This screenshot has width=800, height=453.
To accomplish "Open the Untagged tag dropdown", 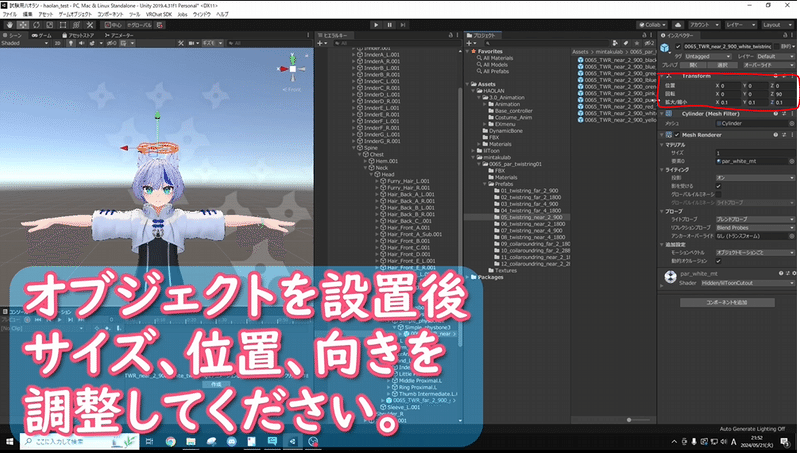I will point(707,56).
